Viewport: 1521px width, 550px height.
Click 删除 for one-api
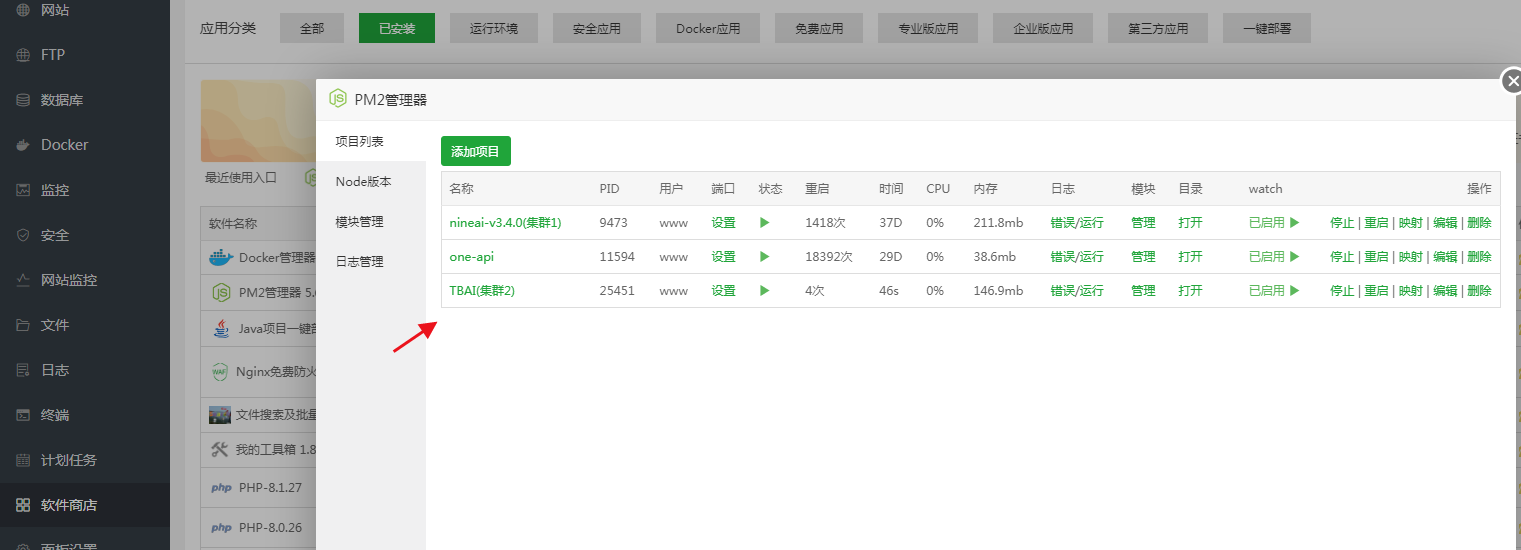1479,256
